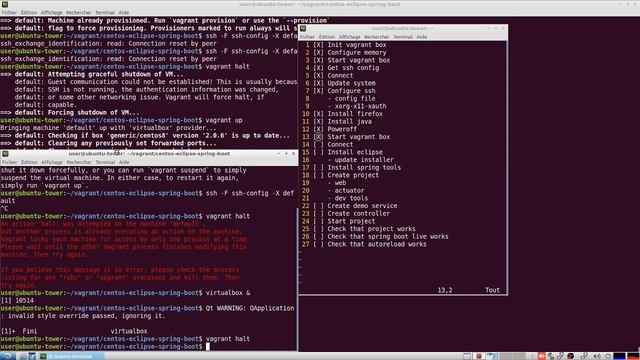Open the Terminal menu in the checklist window
Screen dimensions: 640x360
pos(403,37)
